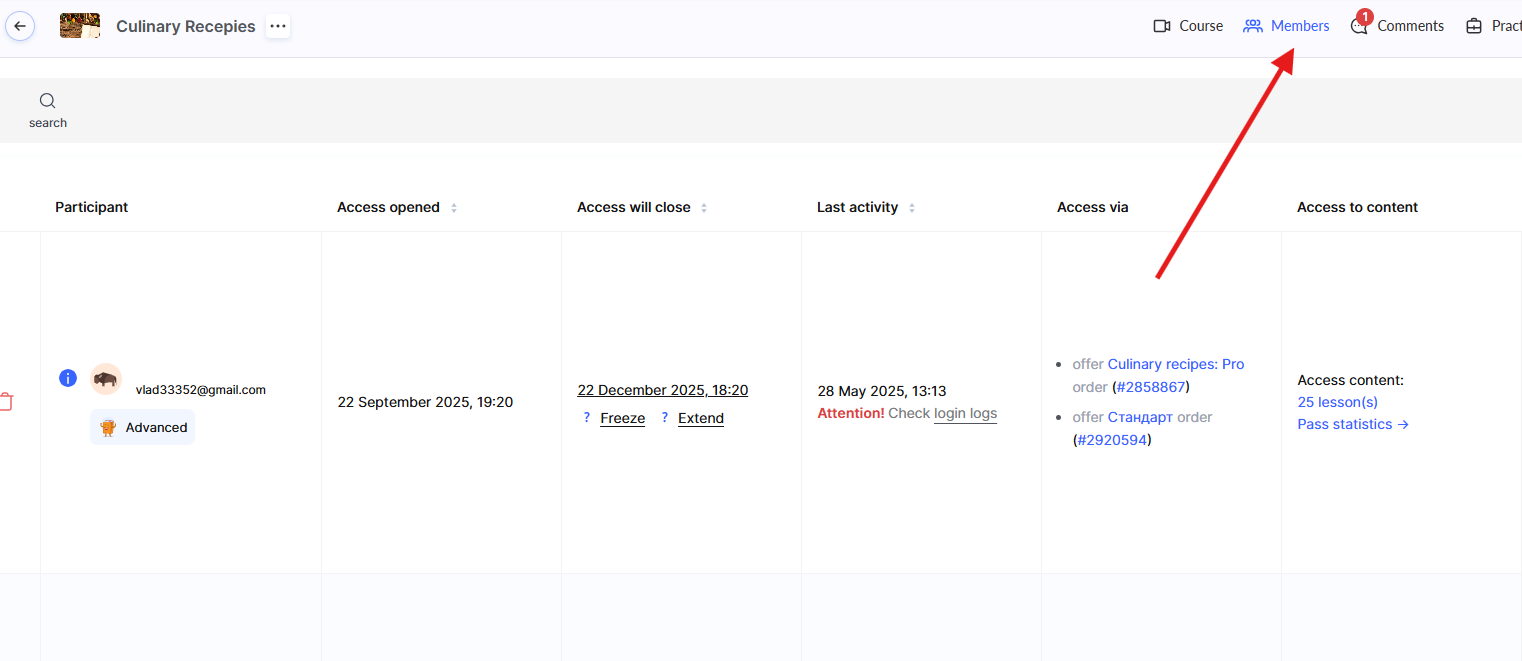Screen dimensions: 1522x661
Task: Click the blue info icon beside participant
Action: (68, 378)
